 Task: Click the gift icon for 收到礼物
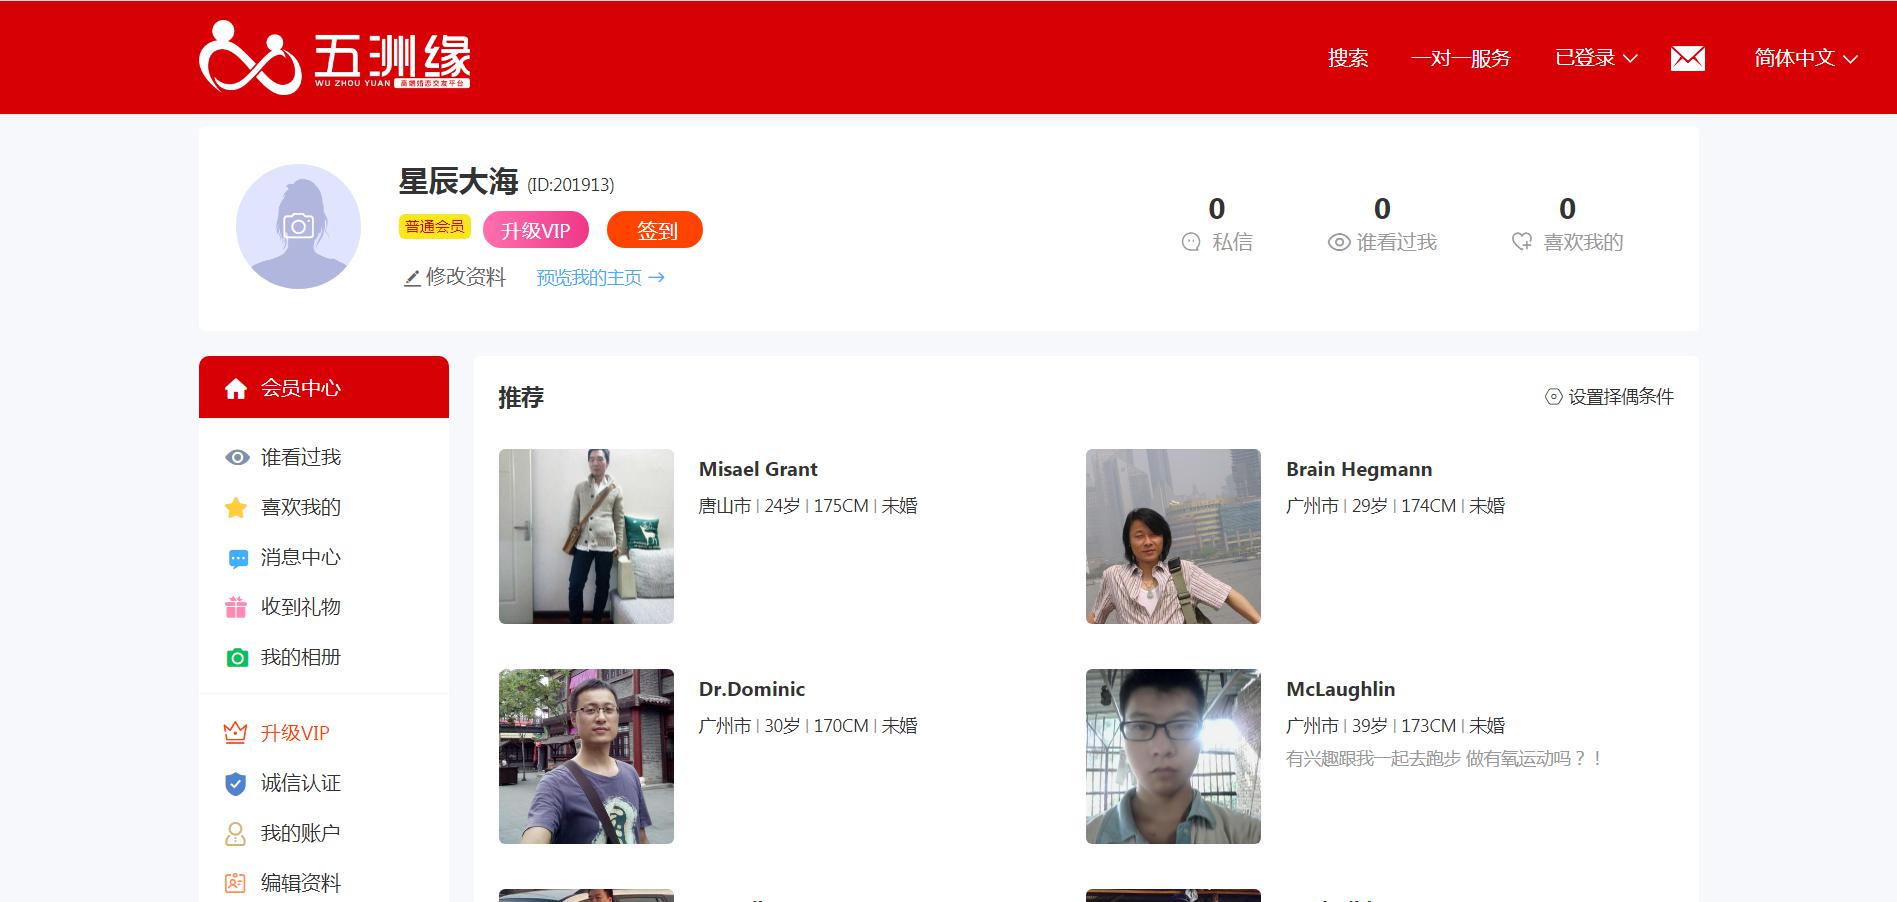point(236,607)
